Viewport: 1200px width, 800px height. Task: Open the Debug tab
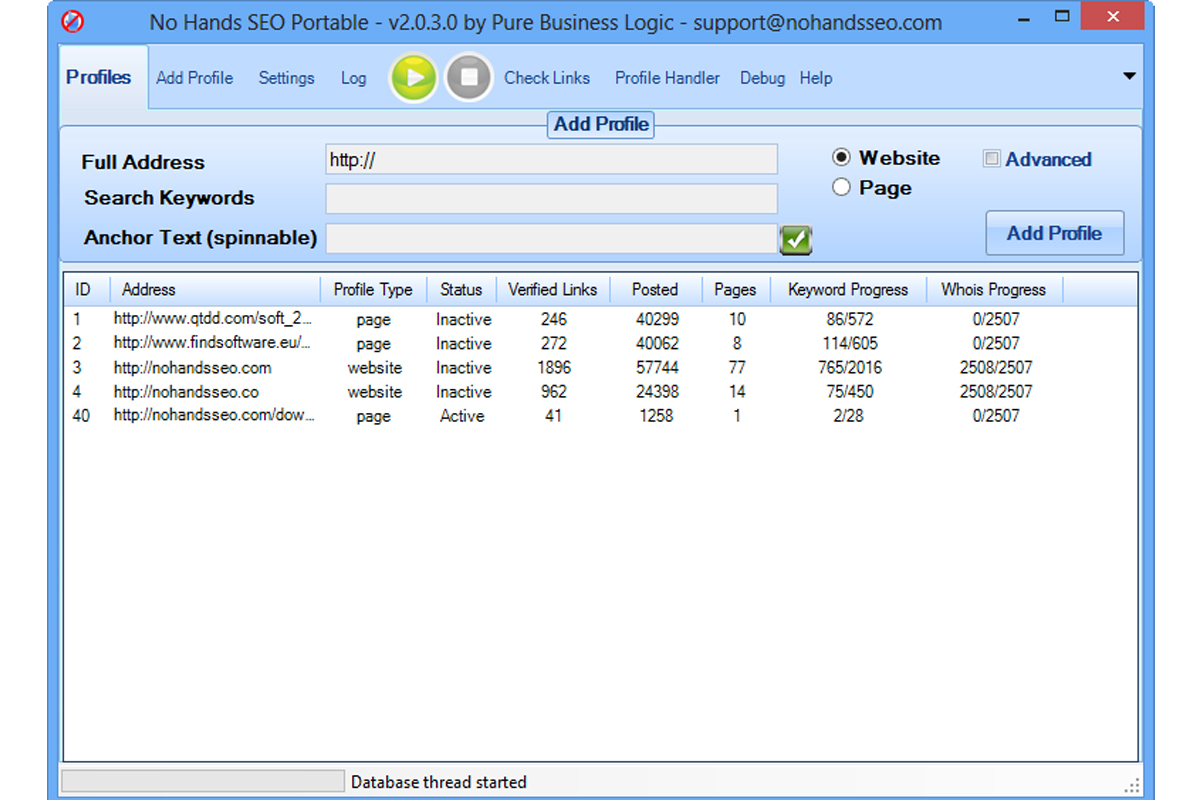pos(762,78)
